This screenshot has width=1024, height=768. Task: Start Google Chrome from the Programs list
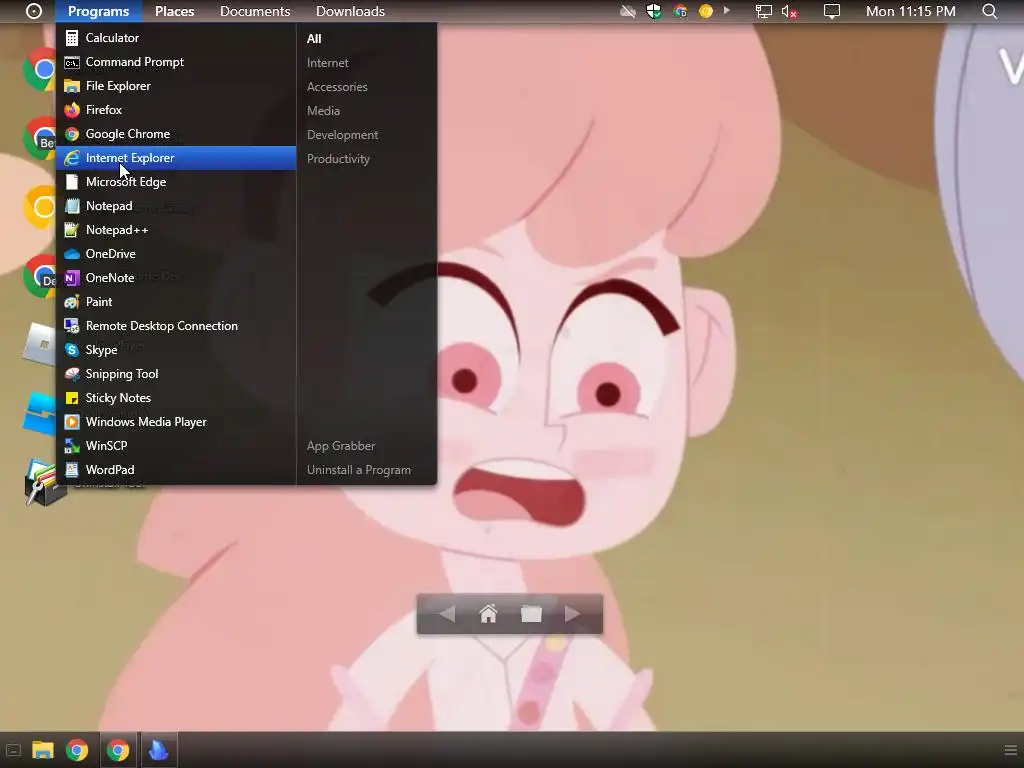point(176,134)
